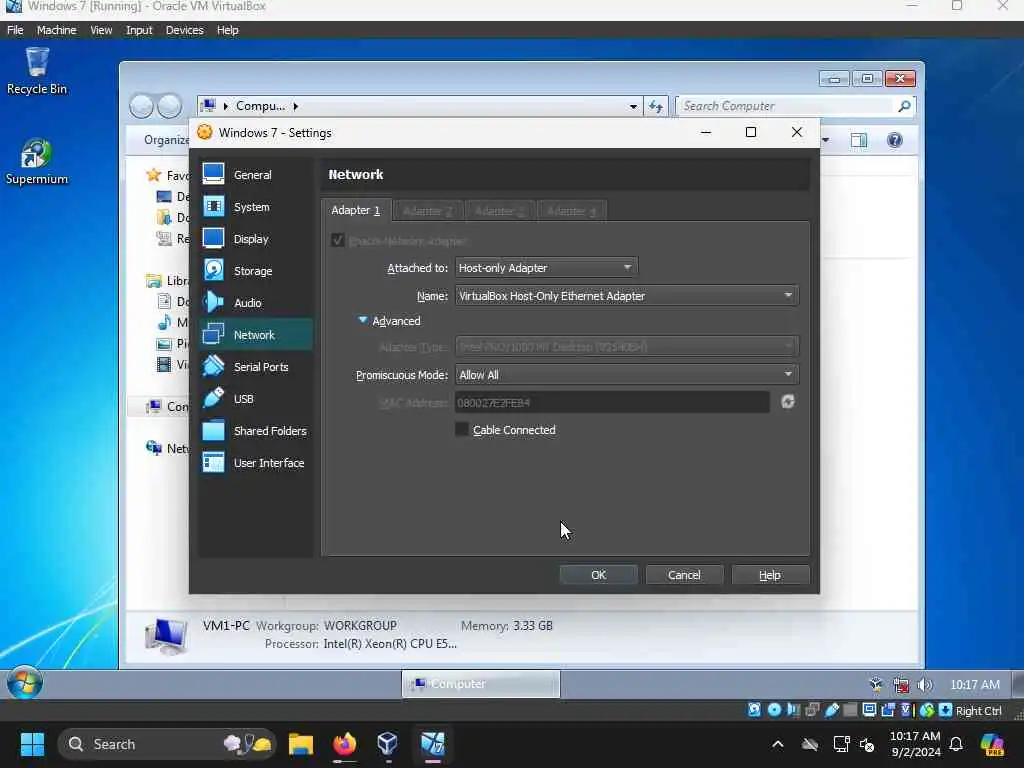Screen dimensions: 1024x768
Task: Click the optical disk indicator in VM status bar
Action: [x=775, y=710]
